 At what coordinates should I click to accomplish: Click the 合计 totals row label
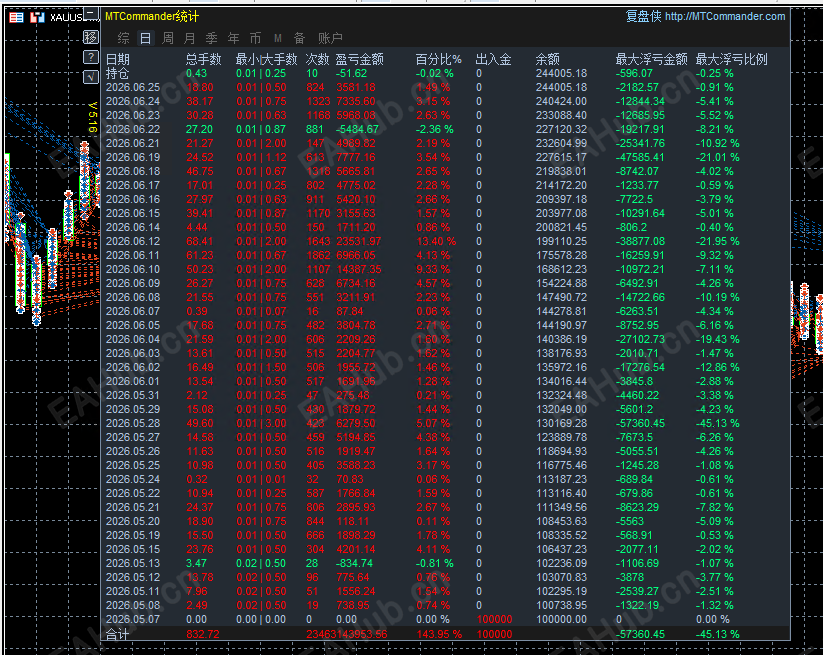[x=118, y=634]
